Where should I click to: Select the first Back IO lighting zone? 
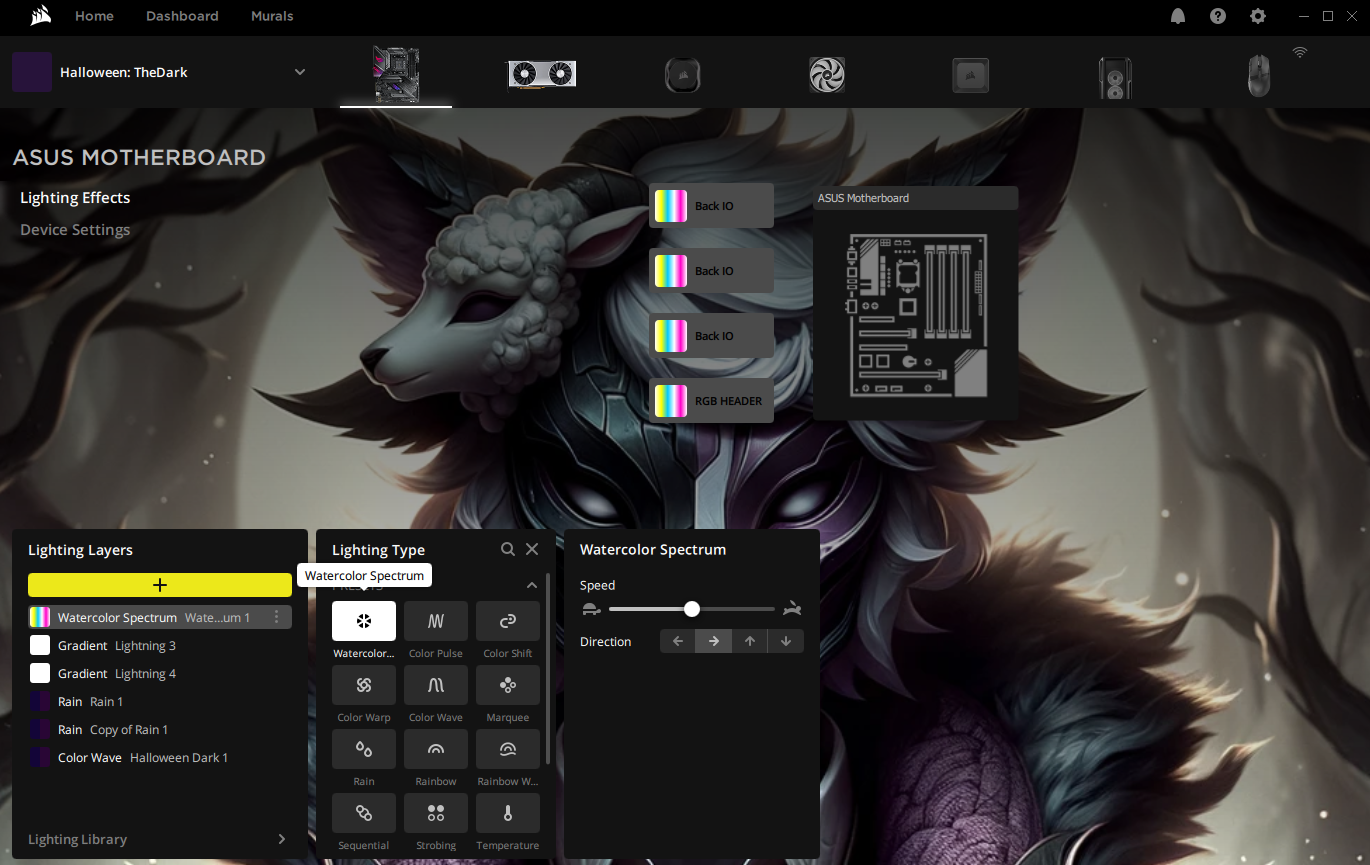711,206
